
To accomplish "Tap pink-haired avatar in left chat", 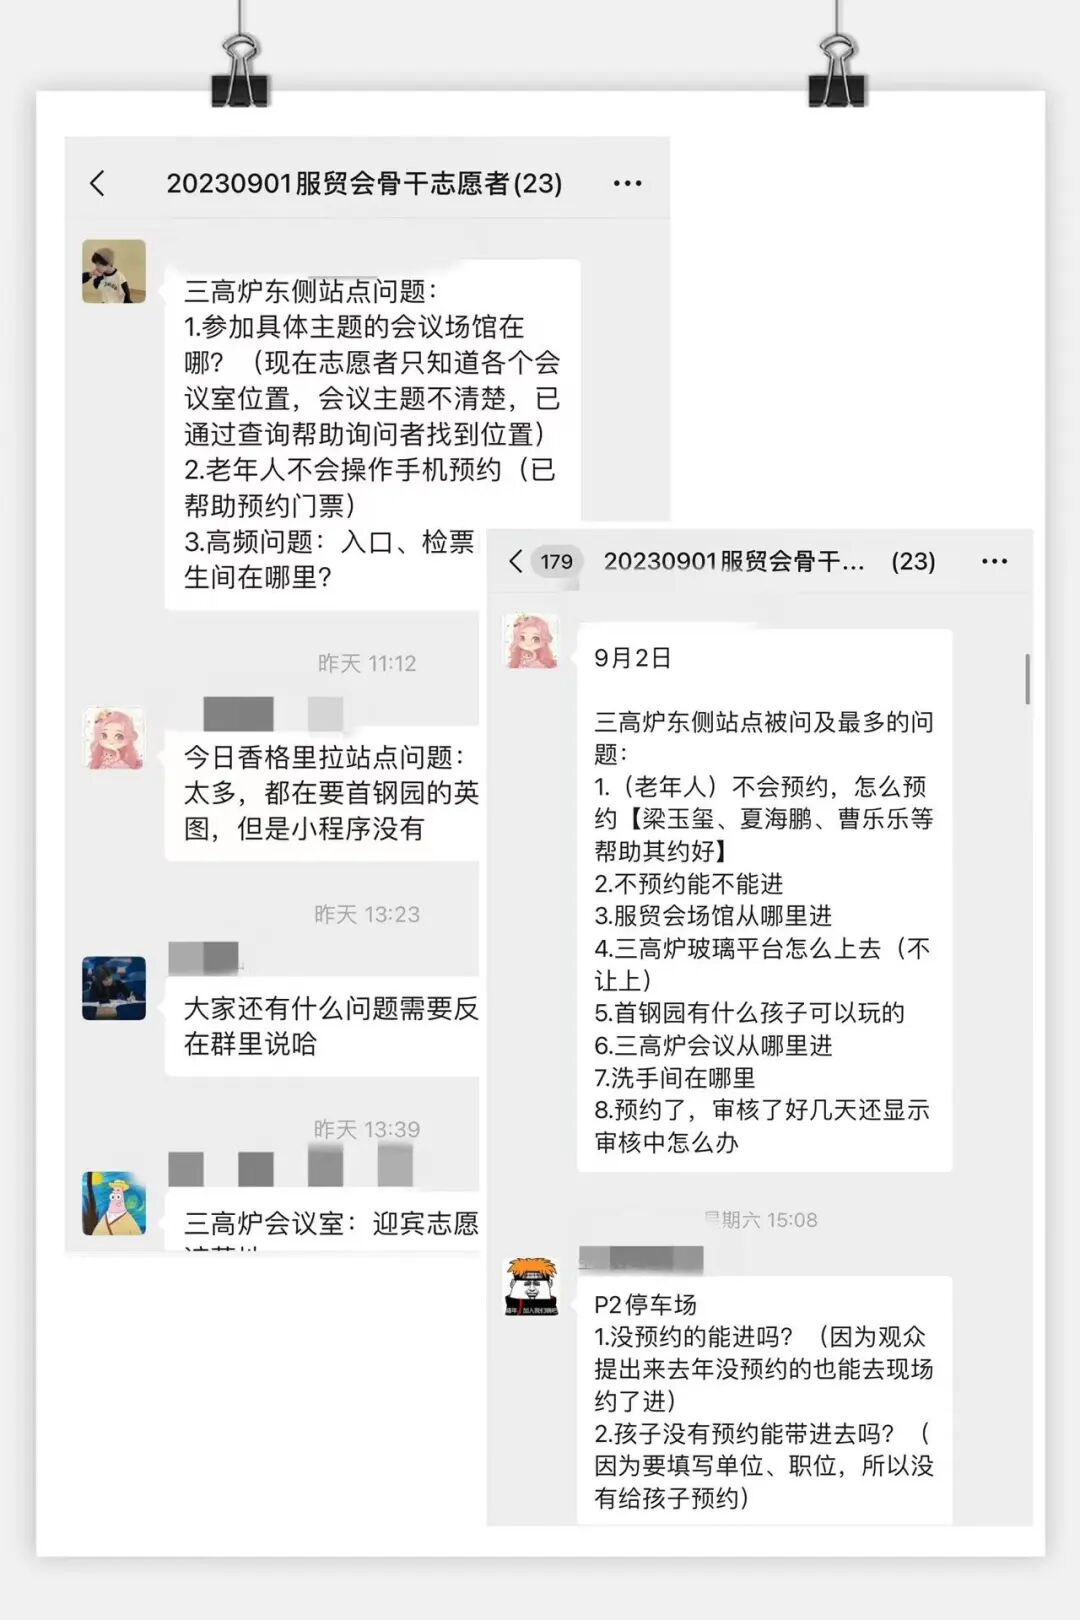I will (114, 738).
